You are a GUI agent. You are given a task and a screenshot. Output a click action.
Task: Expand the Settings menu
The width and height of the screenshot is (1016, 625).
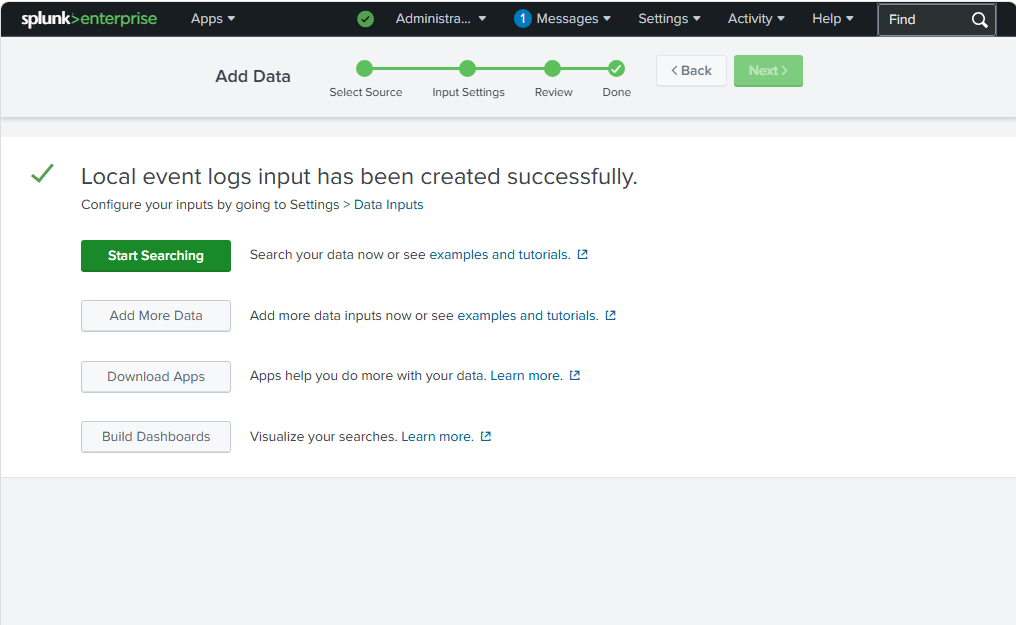(x=669, y=19)
